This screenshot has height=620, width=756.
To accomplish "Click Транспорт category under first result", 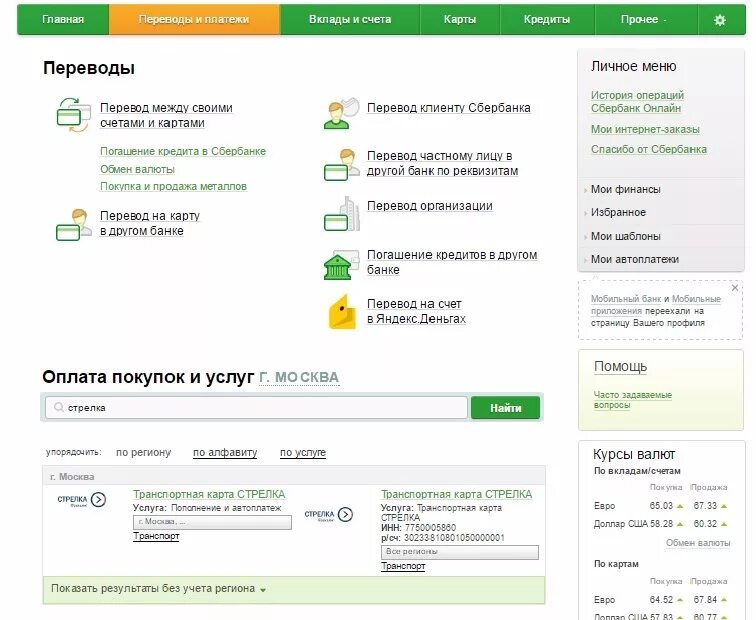I will (156, 536).
